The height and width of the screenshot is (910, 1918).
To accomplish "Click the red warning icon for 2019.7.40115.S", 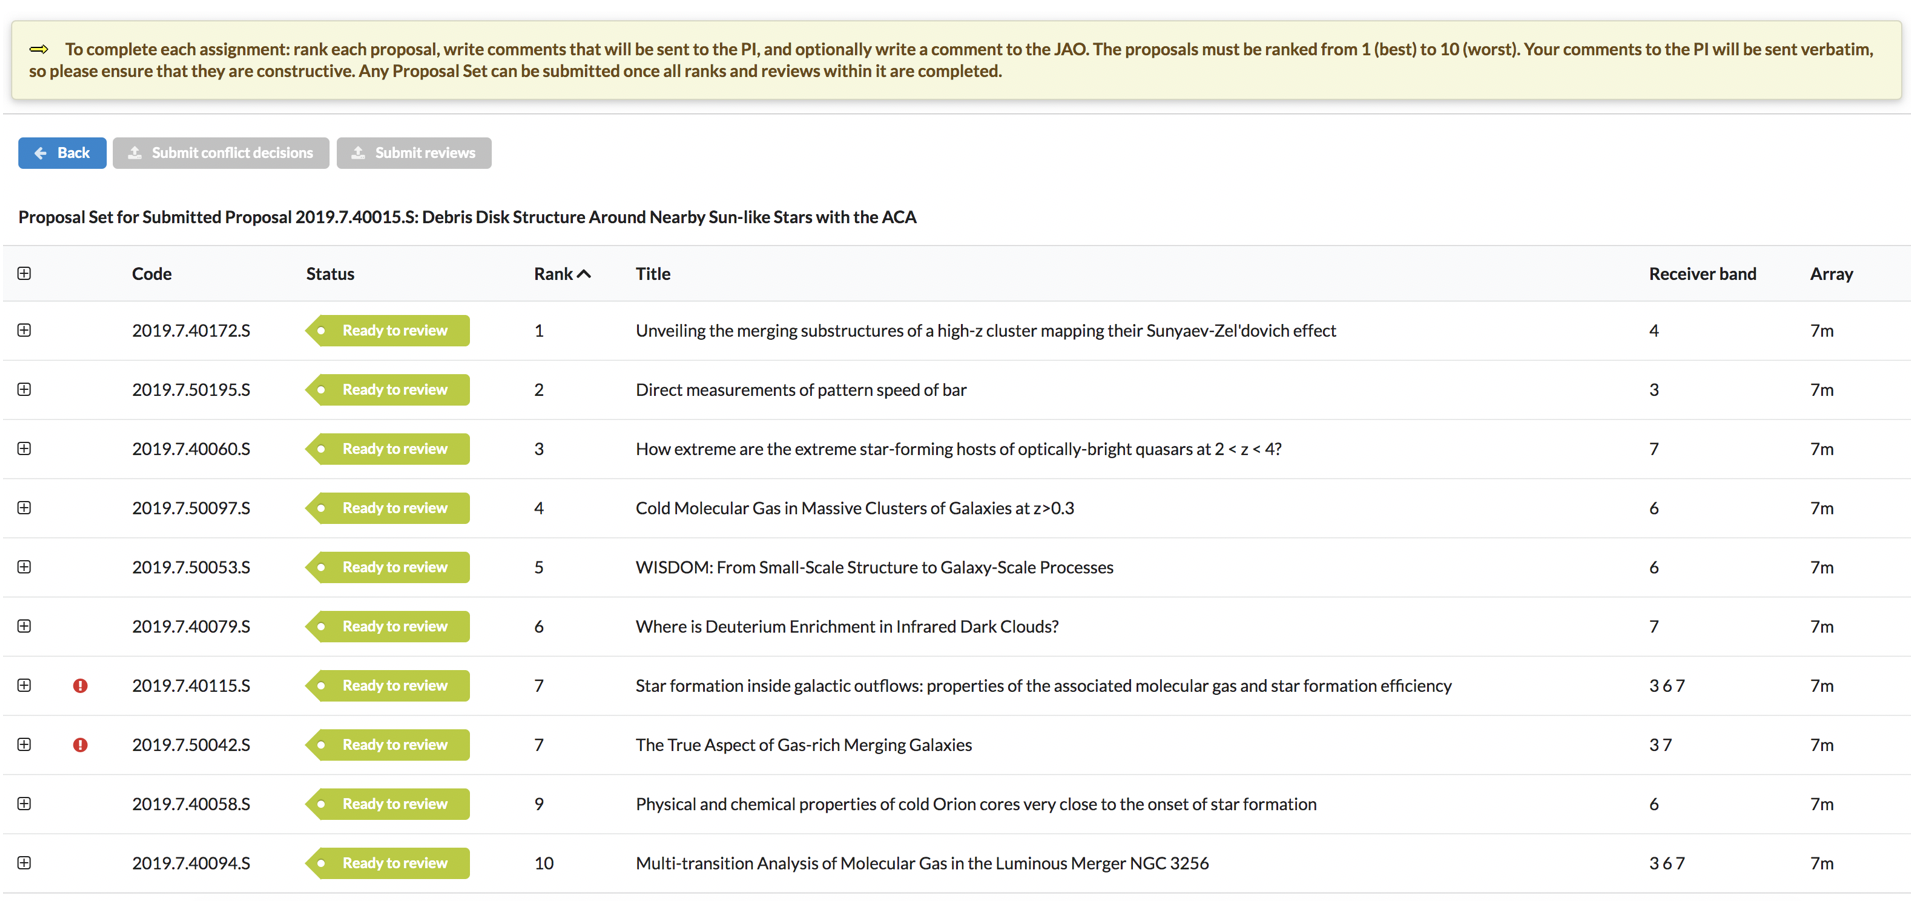I will 80,686.
